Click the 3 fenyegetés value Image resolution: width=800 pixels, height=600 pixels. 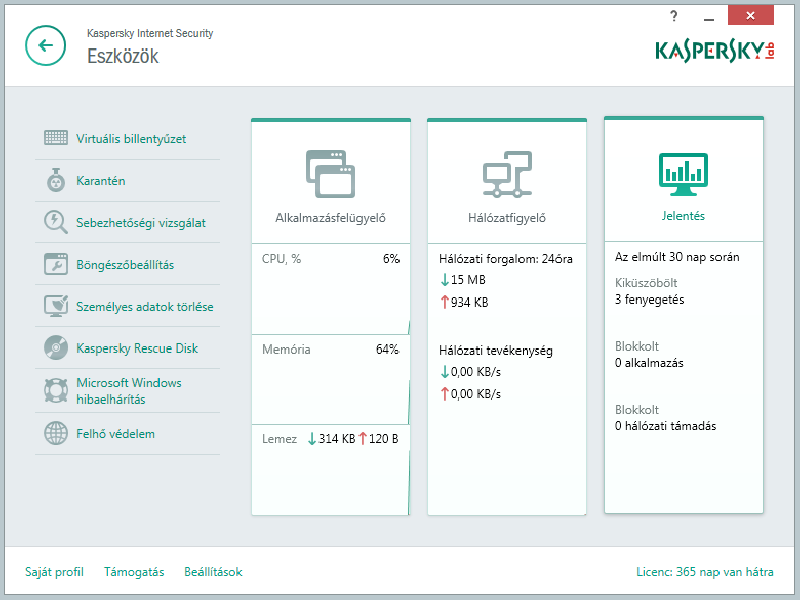(649, 299)
